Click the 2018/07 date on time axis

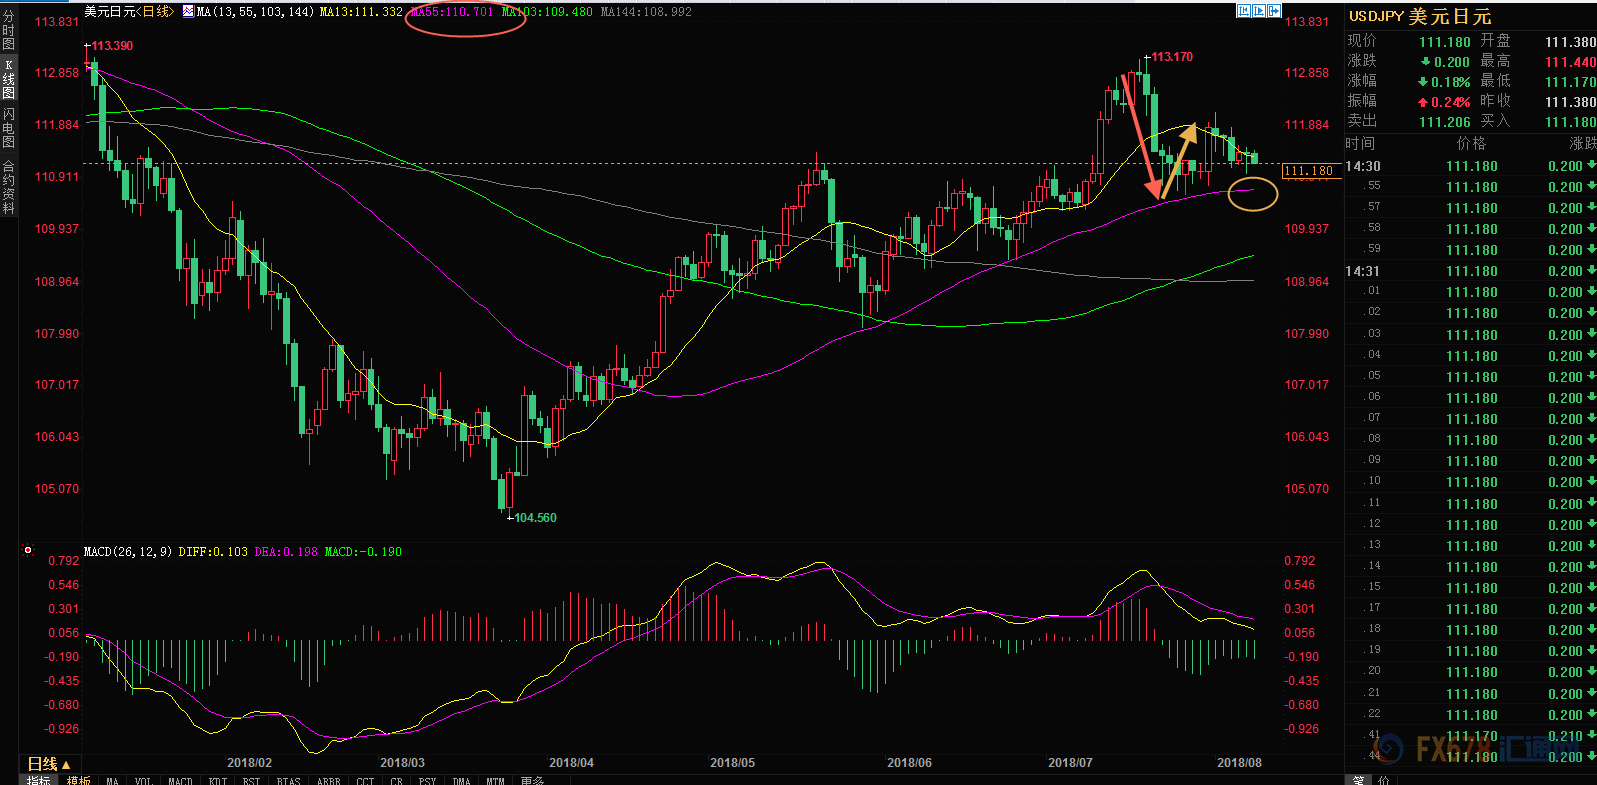tap(1070, 762)
